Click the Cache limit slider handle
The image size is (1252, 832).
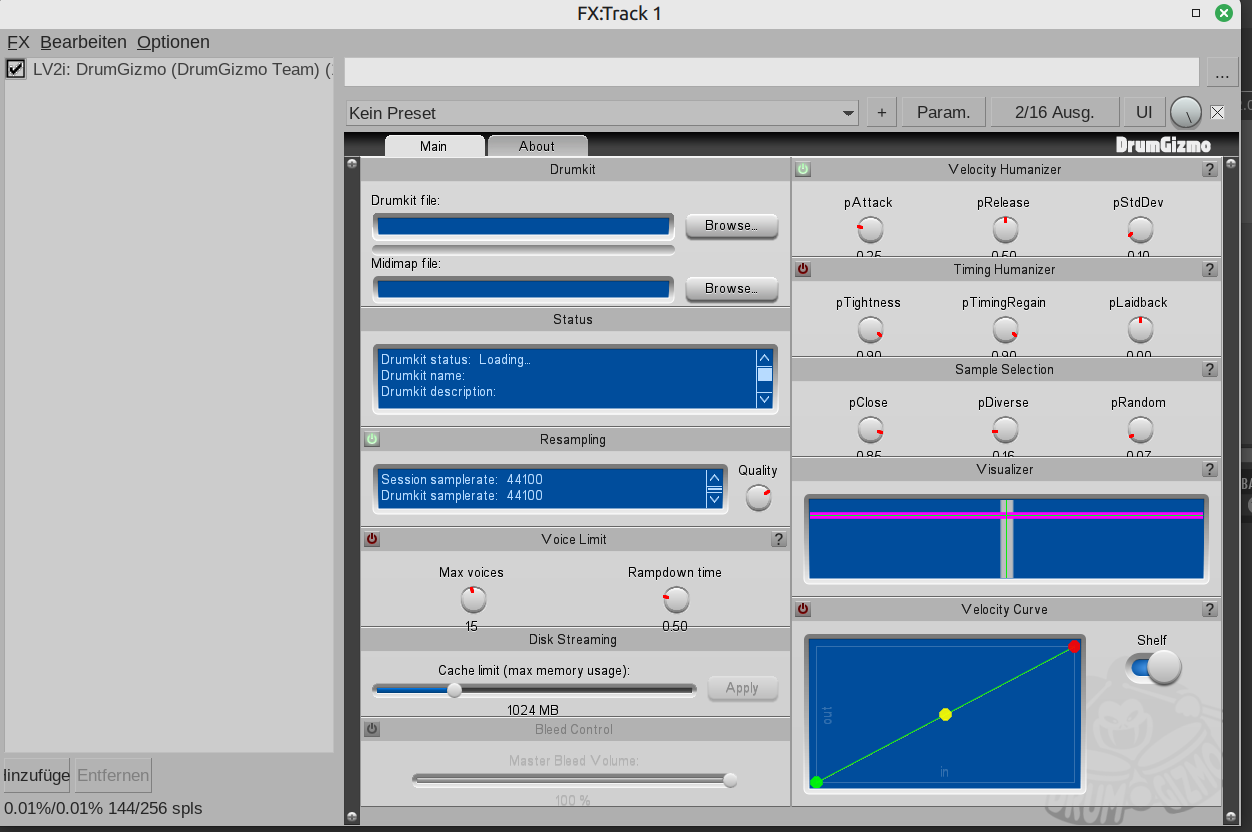point(454,690)
